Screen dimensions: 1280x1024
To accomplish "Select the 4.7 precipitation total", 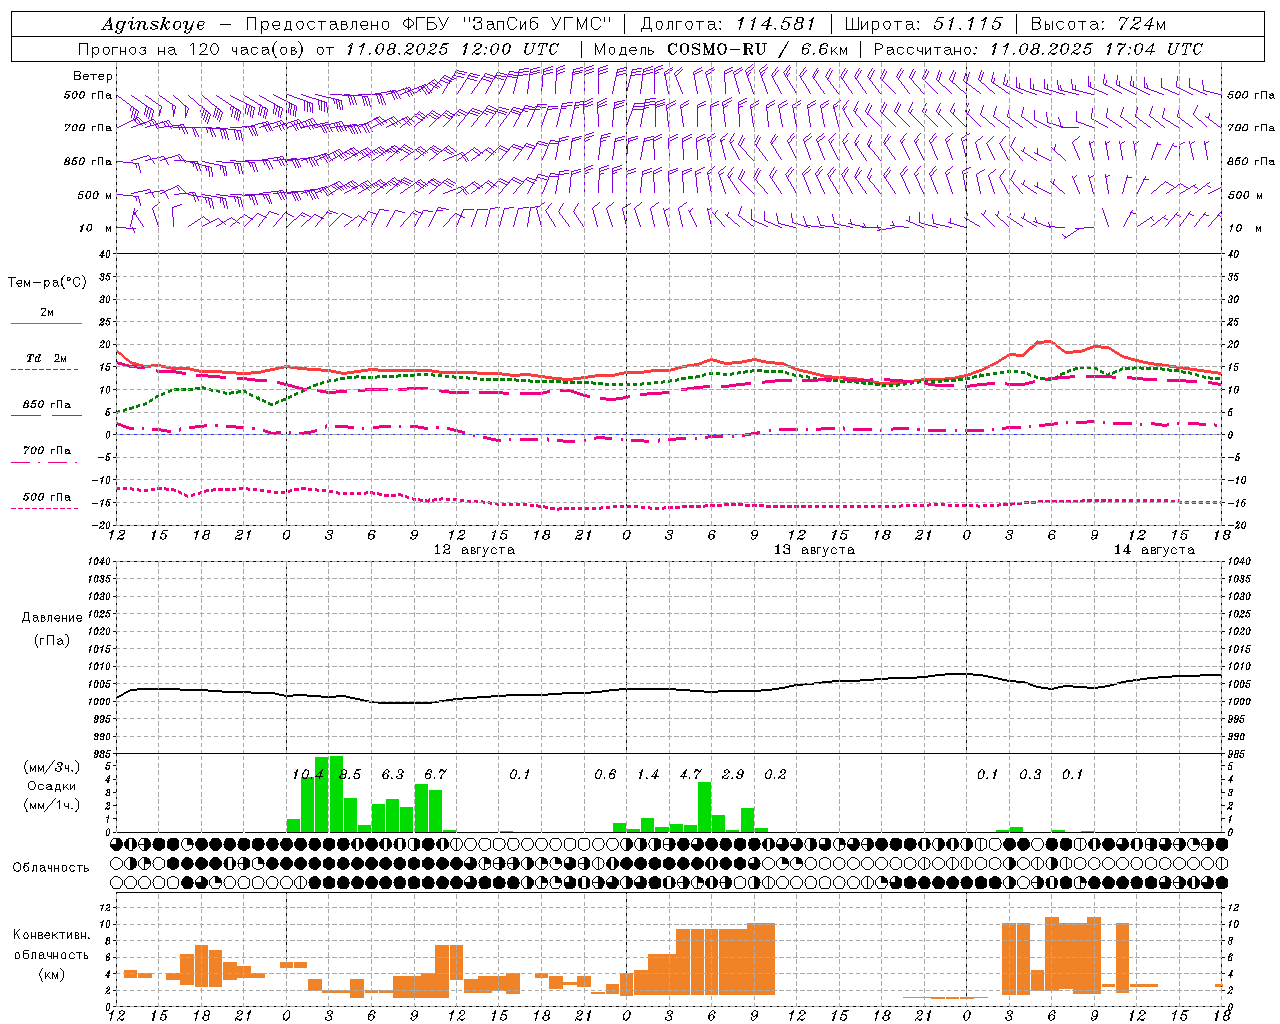I will [690, 775].
